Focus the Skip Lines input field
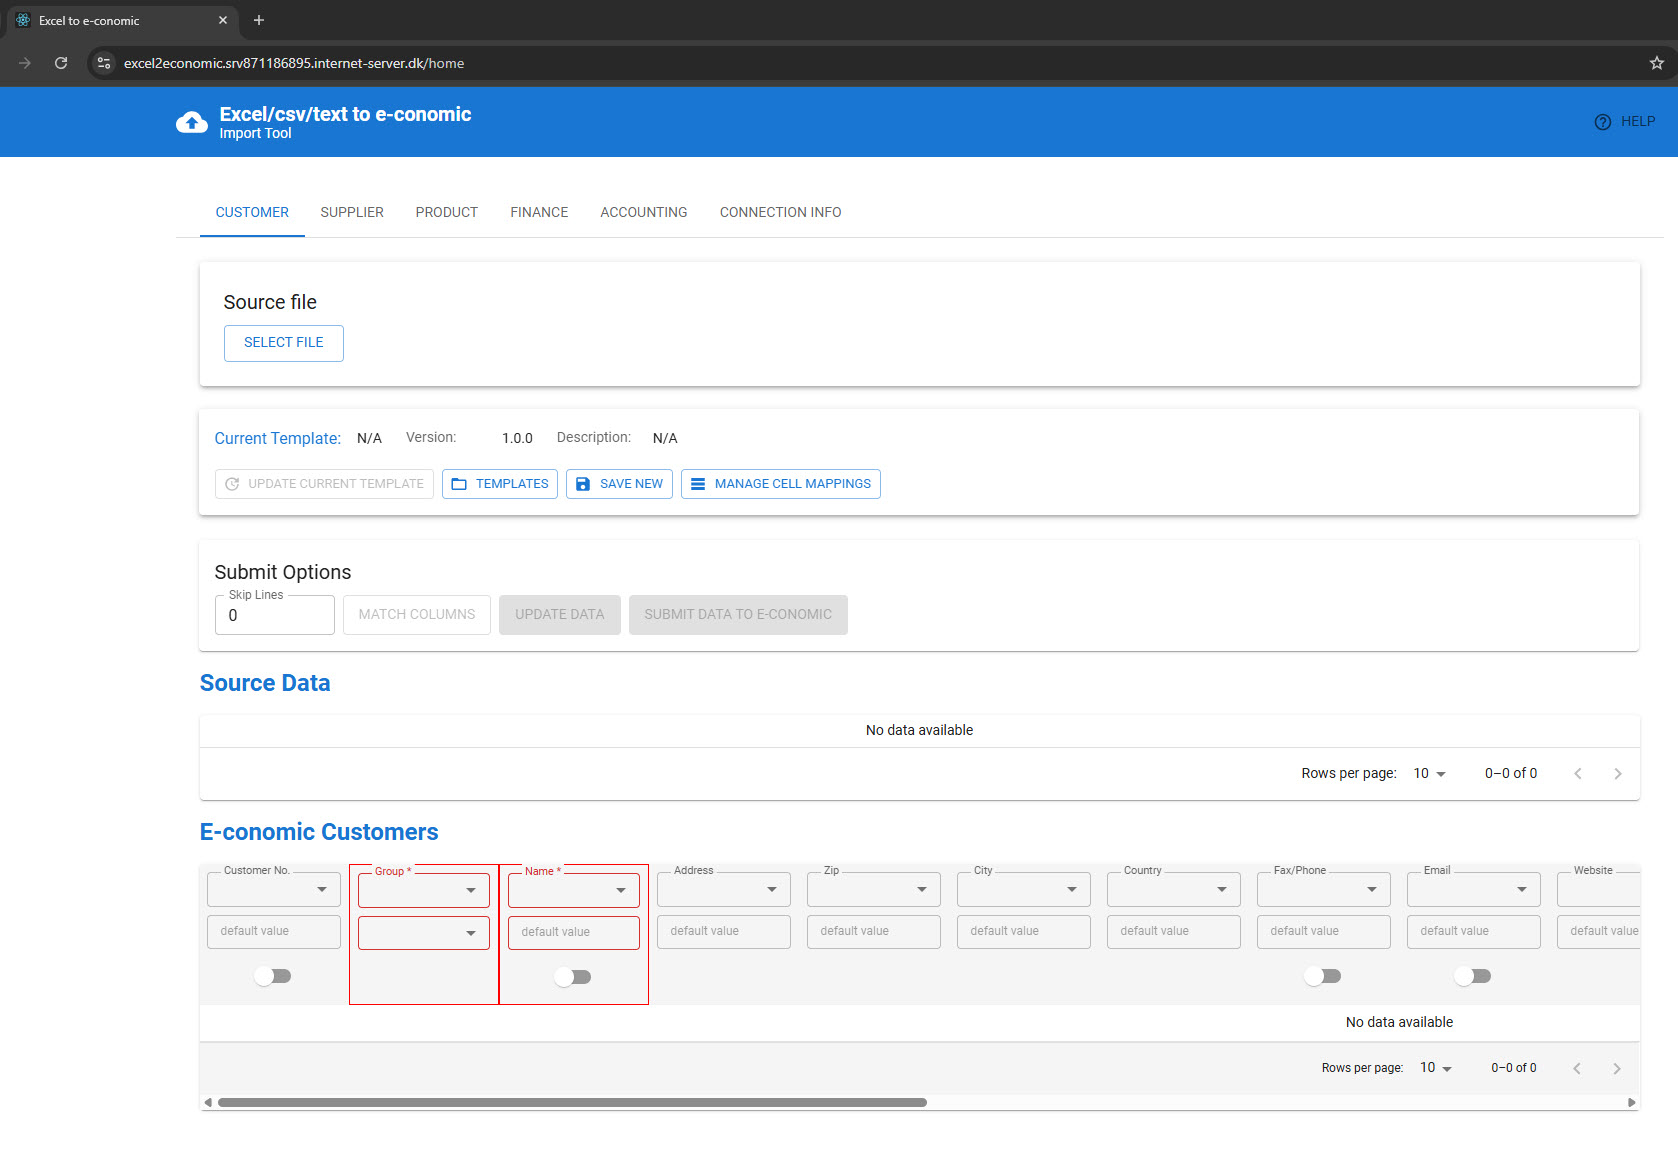This screenshot has height=1166, width=1678. point(275,615)
